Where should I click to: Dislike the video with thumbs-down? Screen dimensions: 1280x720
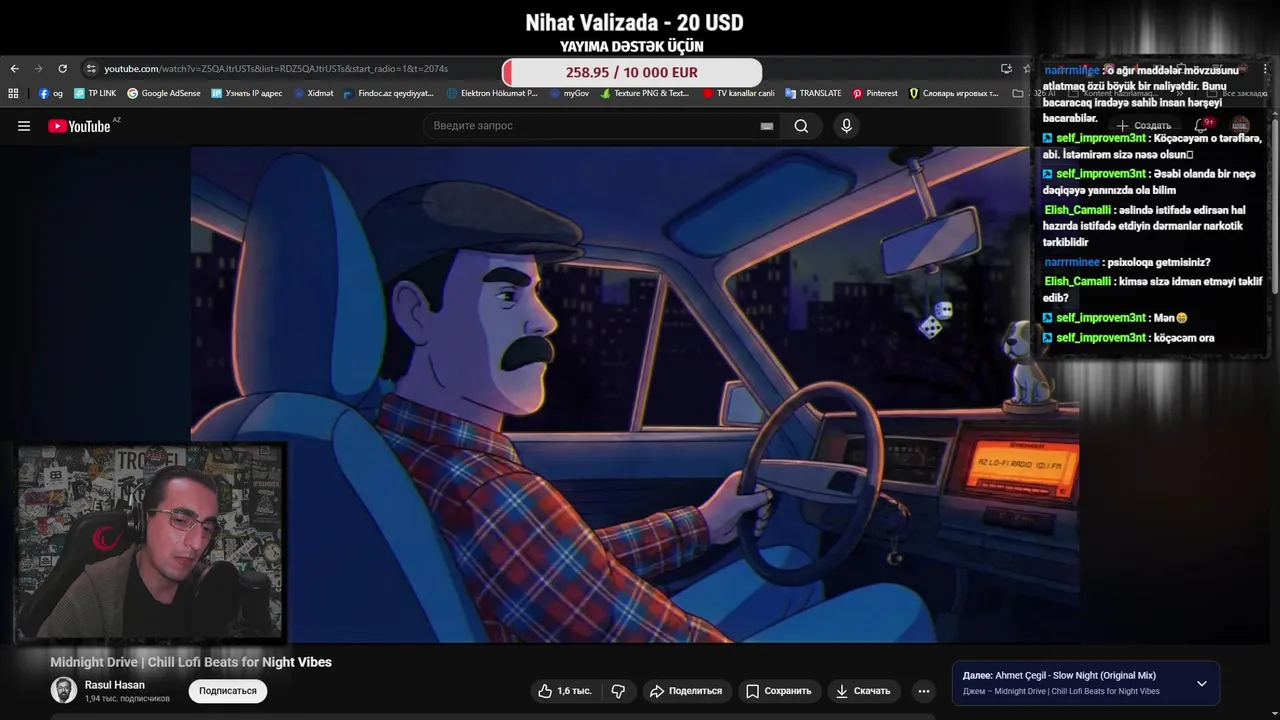(x=618, y=691)
